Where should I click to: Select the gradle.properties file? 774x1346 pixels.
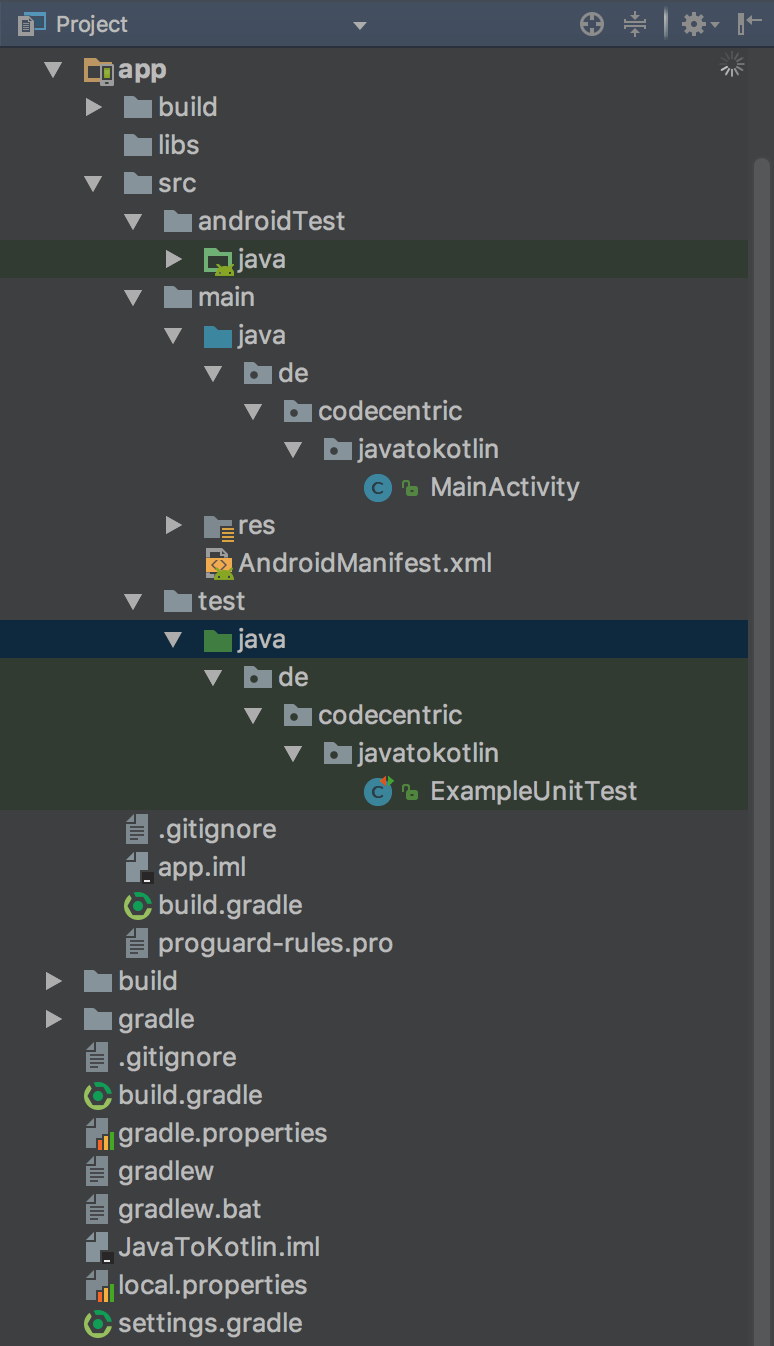222,1133
